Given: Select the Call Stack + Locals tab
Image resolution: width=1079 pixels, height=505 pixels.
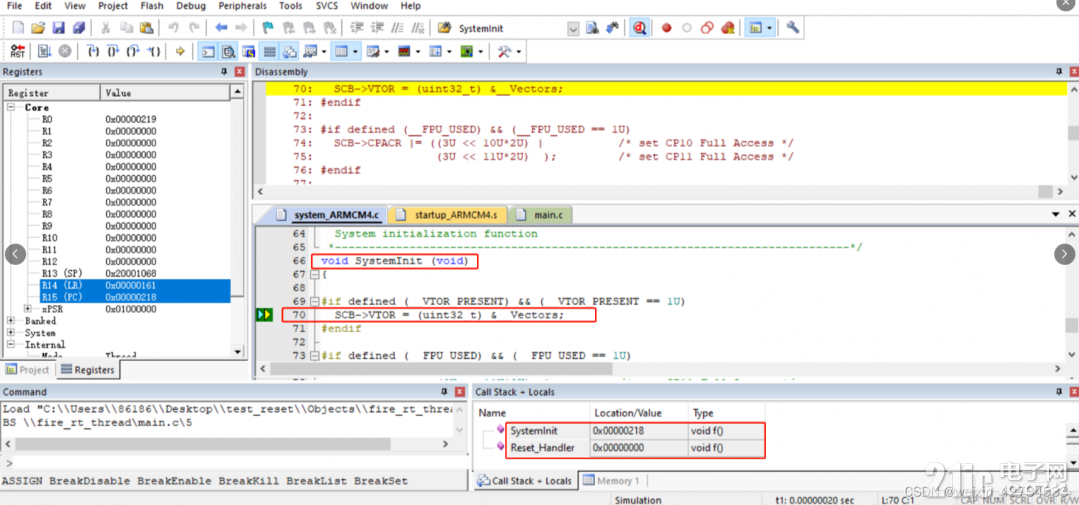Looking at the screenshot, I should (524, 481).
